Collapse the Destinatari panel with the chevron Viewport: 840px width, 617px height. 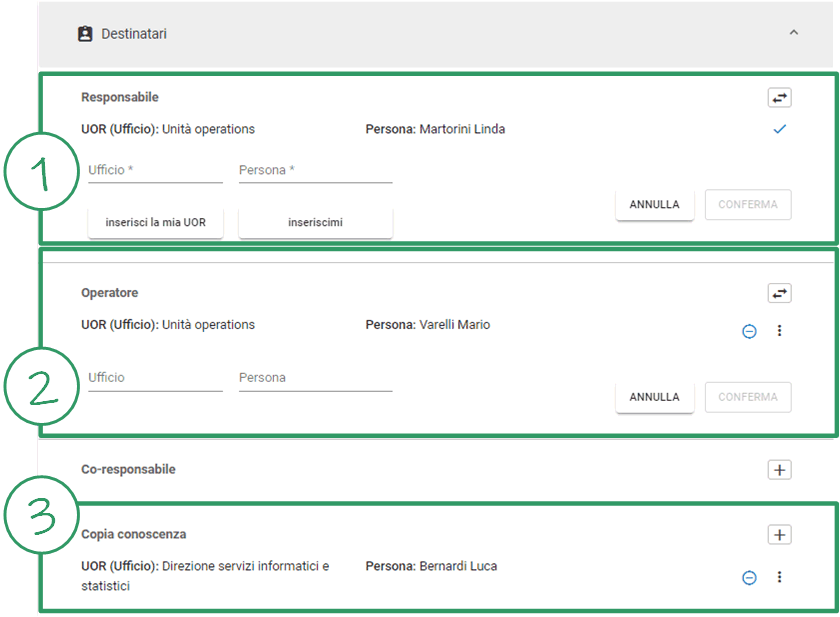coord(794,33)
